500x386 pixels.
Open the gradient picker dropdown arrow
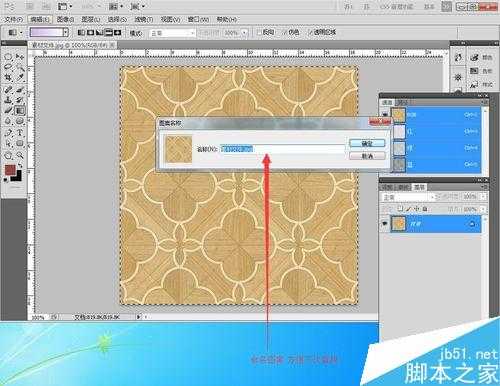(66, 32)
